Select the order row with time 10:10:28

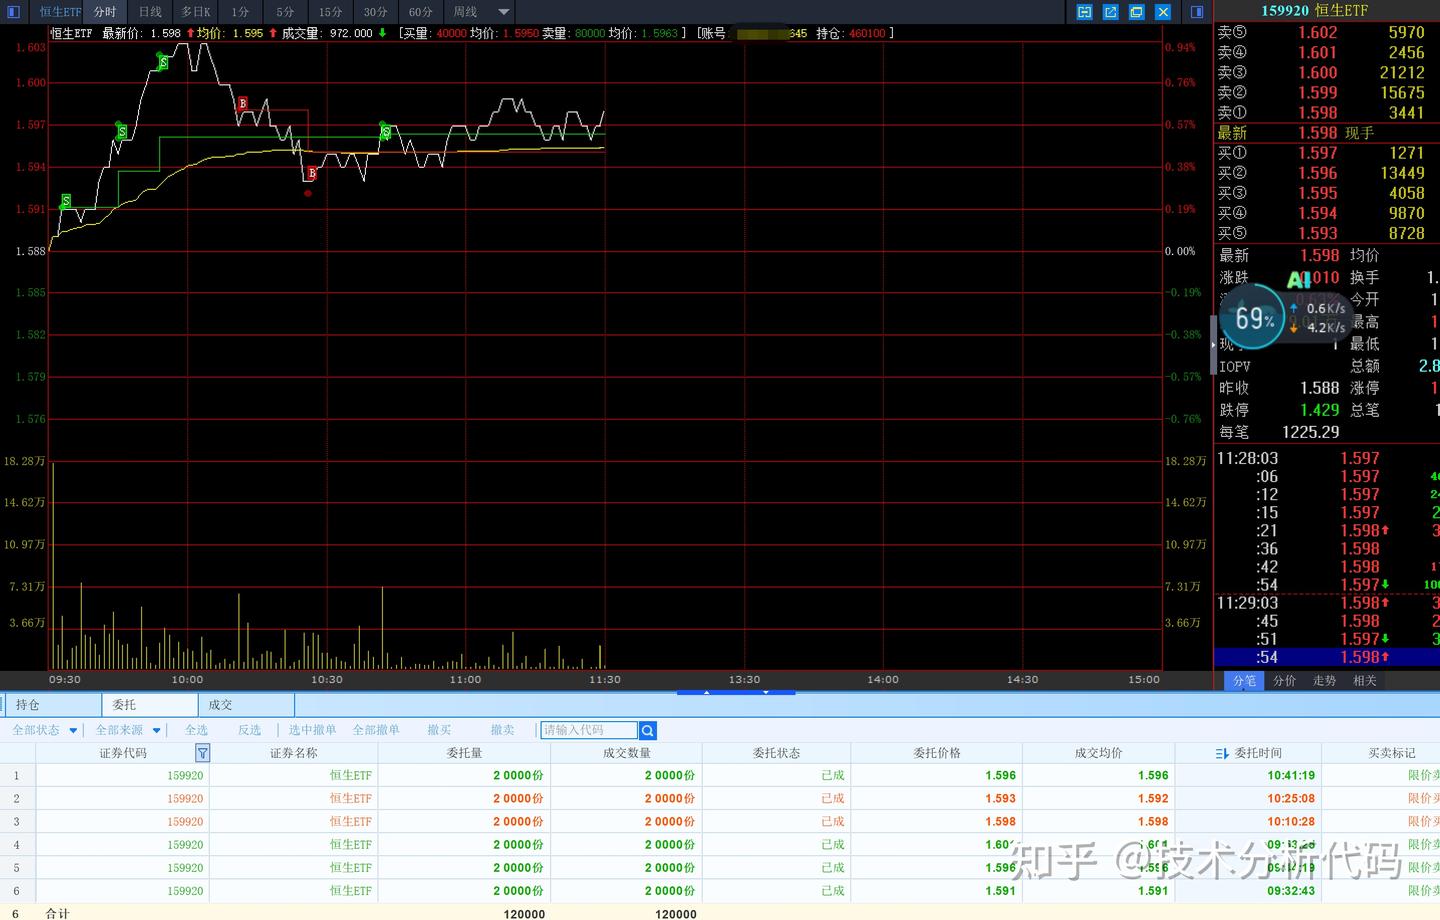pyautogui.click(x=720, y=821)
